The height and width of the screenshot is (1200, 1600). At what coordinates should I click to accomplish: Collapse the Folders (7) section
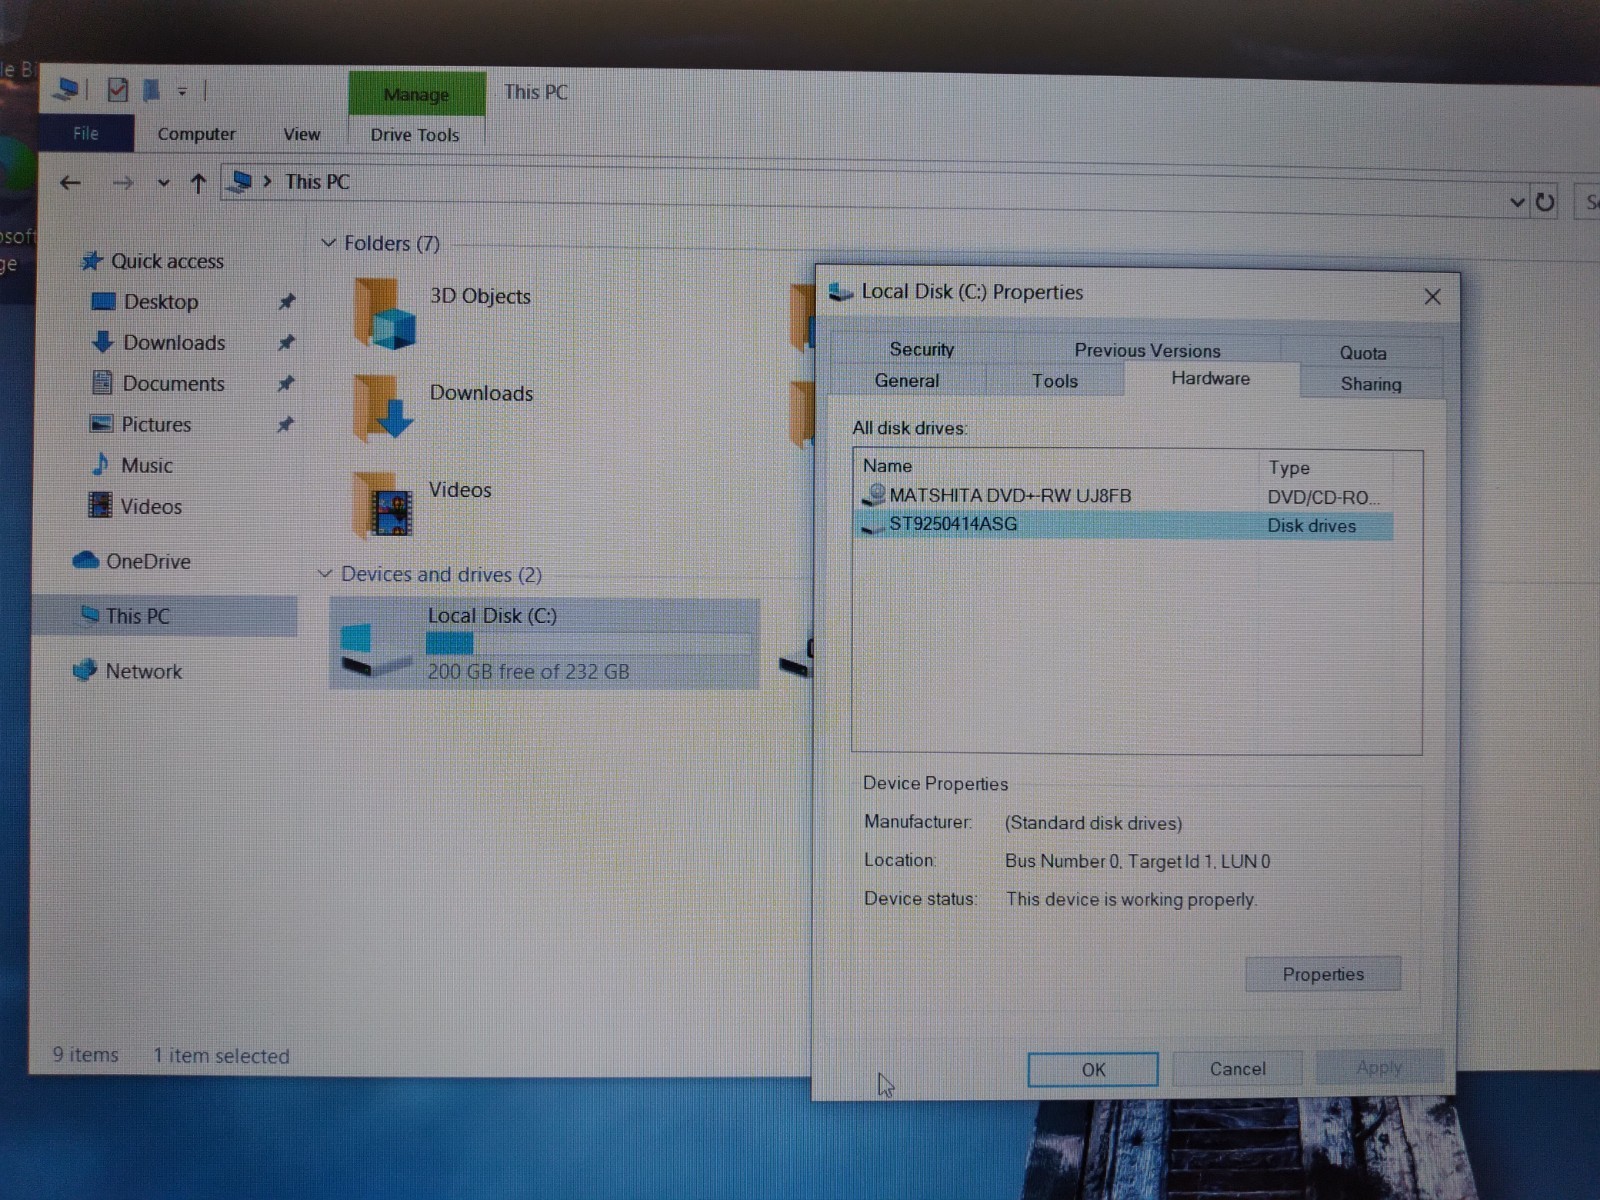[x=328, y=243]
